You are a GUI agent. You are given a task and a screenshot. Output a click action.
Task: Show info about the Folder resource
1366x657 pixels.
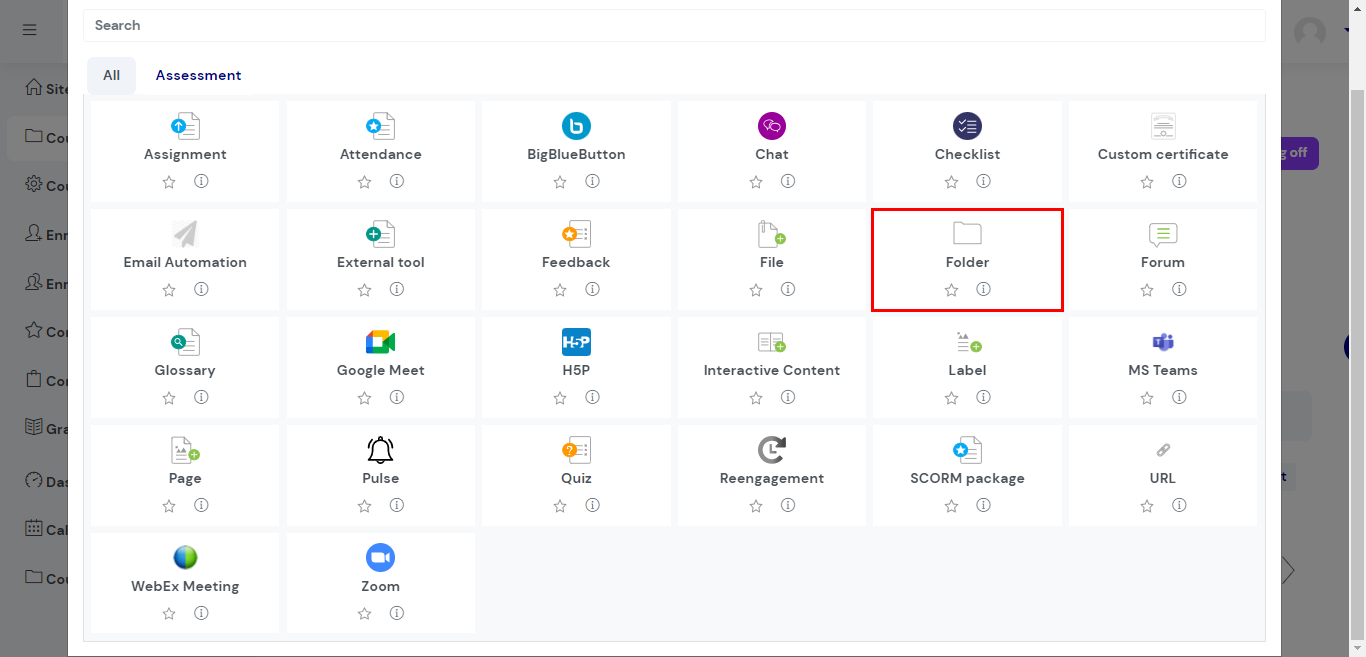(983, 289)
